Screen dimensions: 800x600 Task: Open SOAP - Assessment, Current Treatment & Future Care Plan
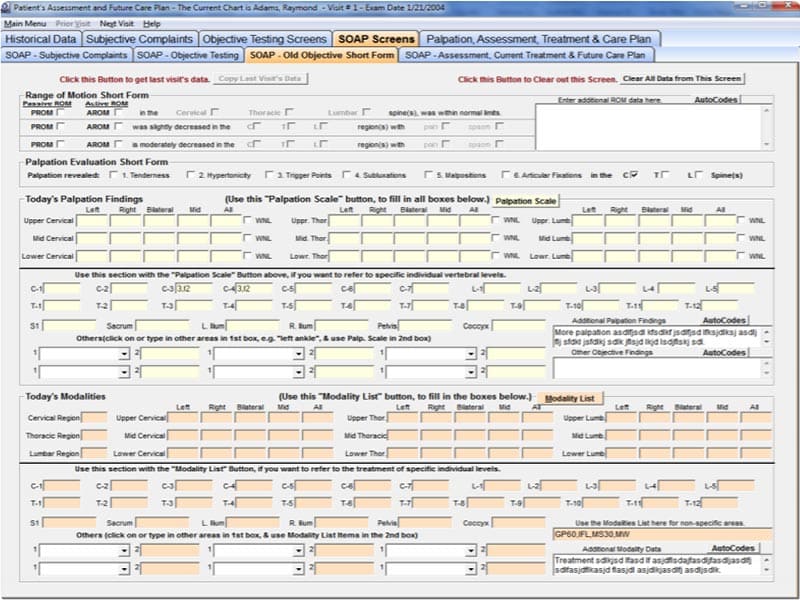[525, 55]
